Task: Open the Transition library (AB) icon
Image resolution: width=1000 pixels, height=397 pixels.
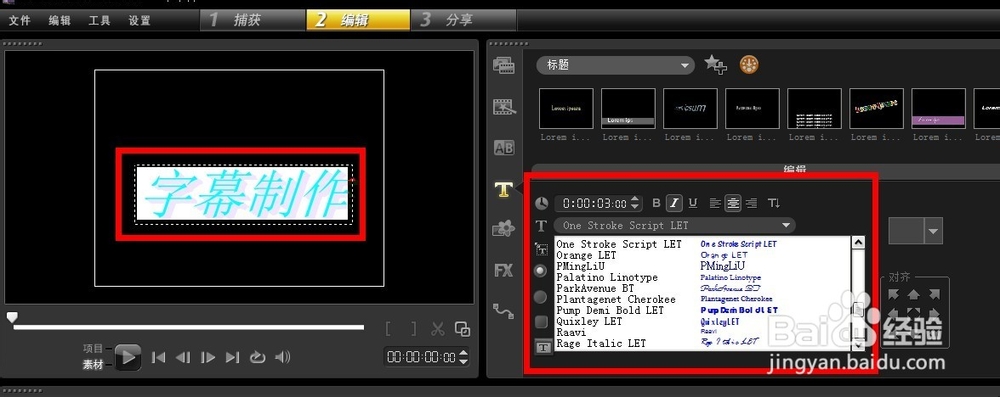Action: (x=504, y=148)
